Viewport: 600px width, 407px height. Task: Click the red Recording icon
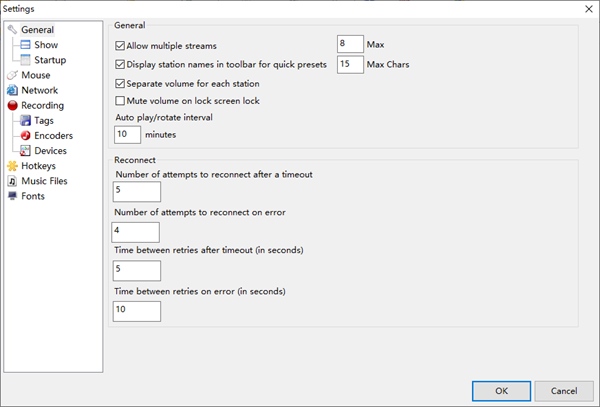(x=12, y=105)
